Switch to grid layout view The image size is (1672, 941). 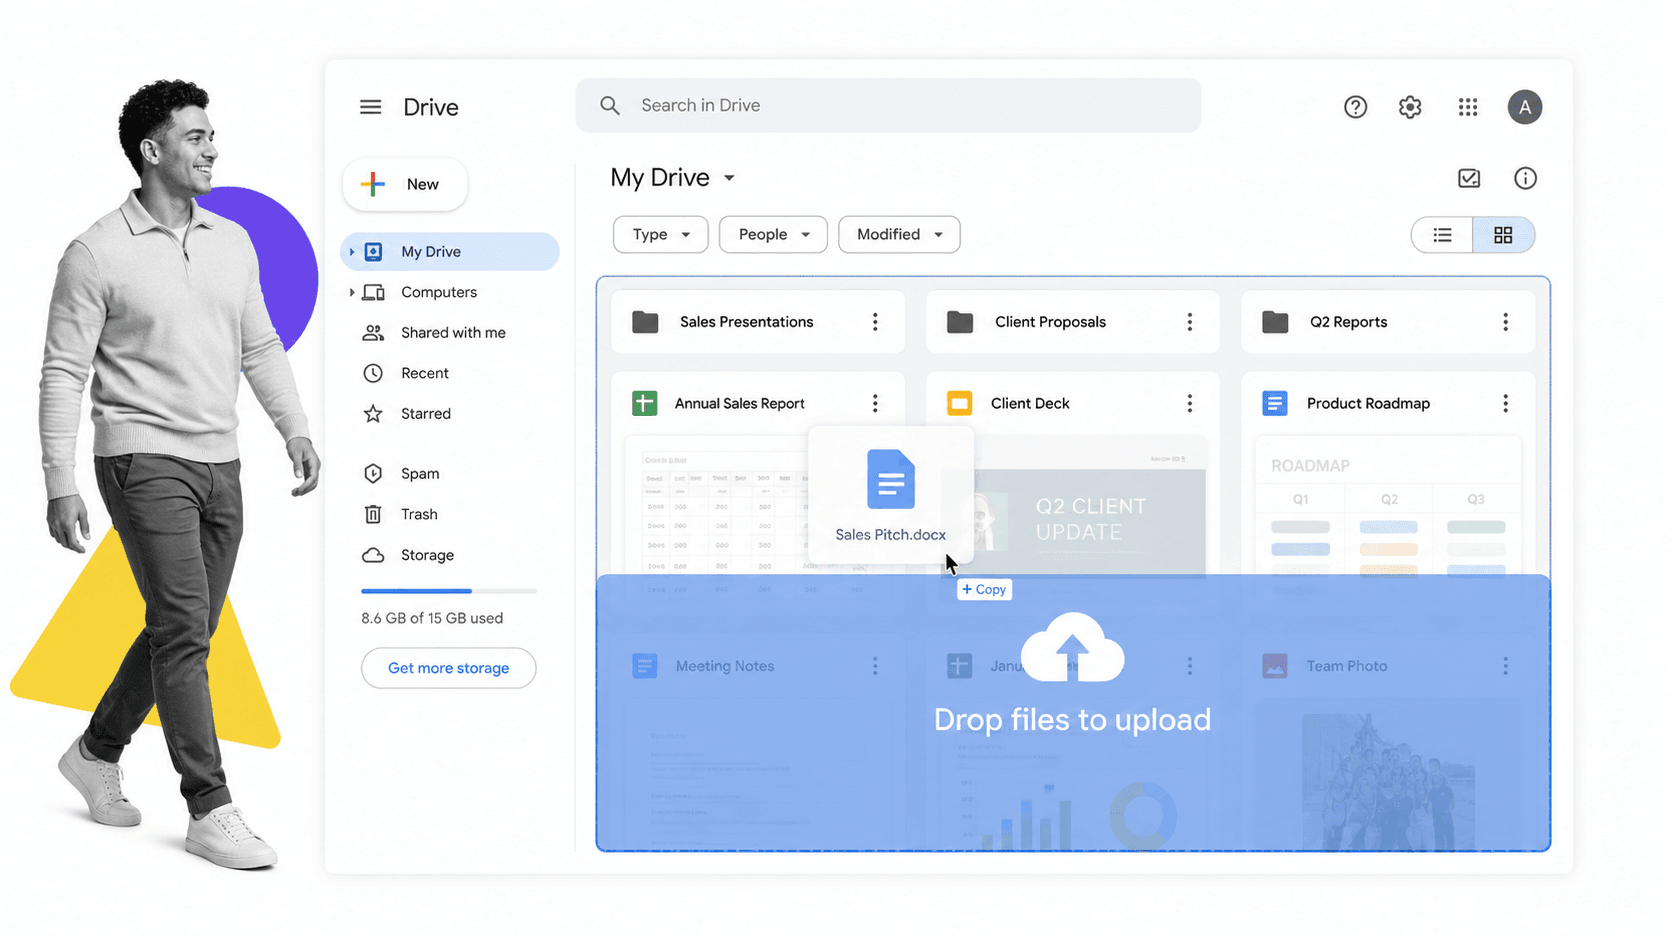click(x=1503, y=235)
